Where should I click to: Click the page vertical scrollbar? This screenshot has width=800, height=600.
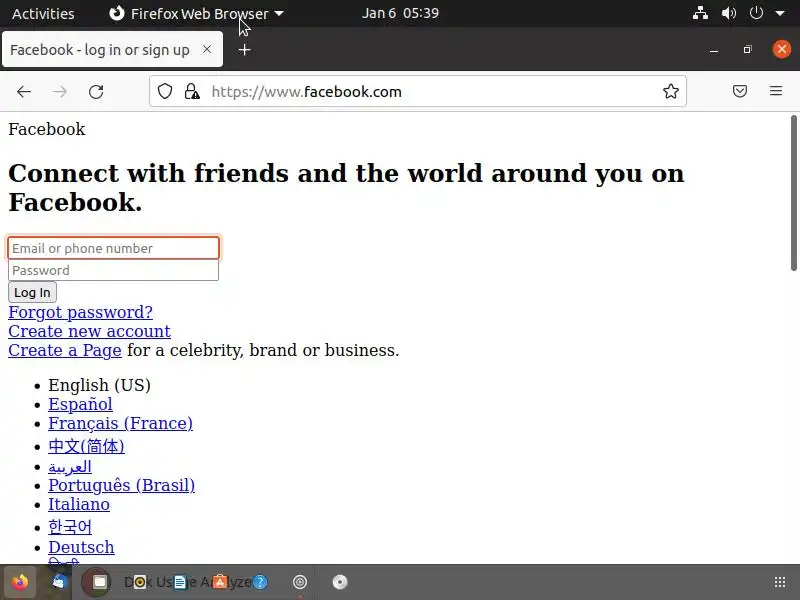point(793,193)
